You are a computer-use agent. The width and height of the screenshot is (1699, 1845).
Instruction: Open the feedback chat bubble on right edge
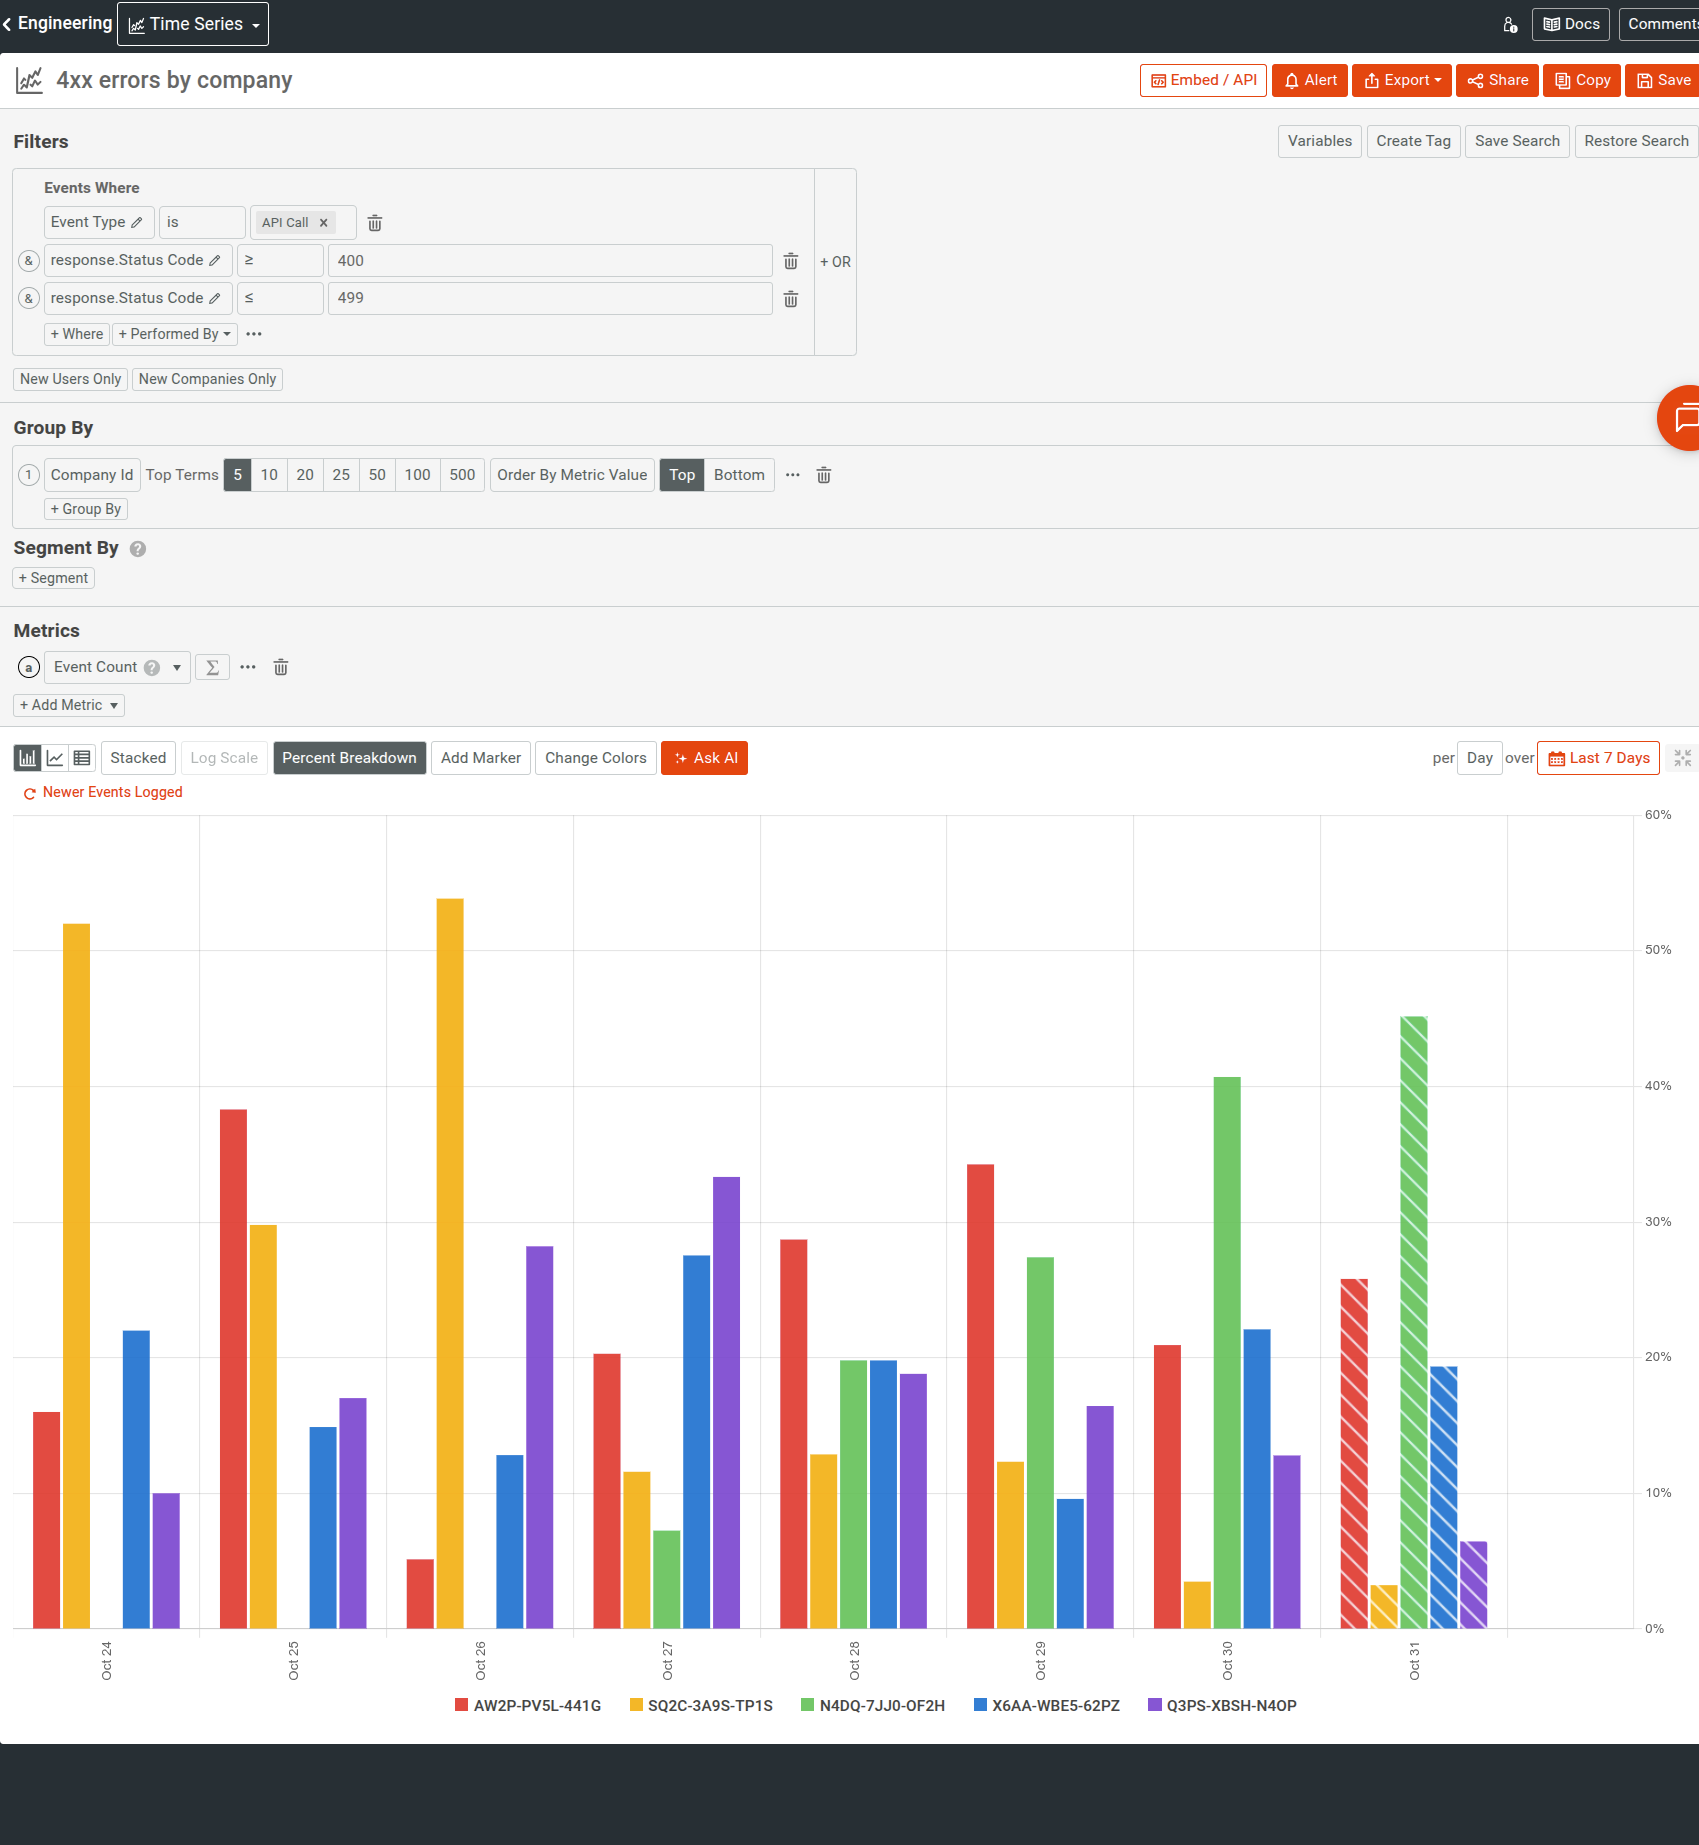tap(1686, 418)
